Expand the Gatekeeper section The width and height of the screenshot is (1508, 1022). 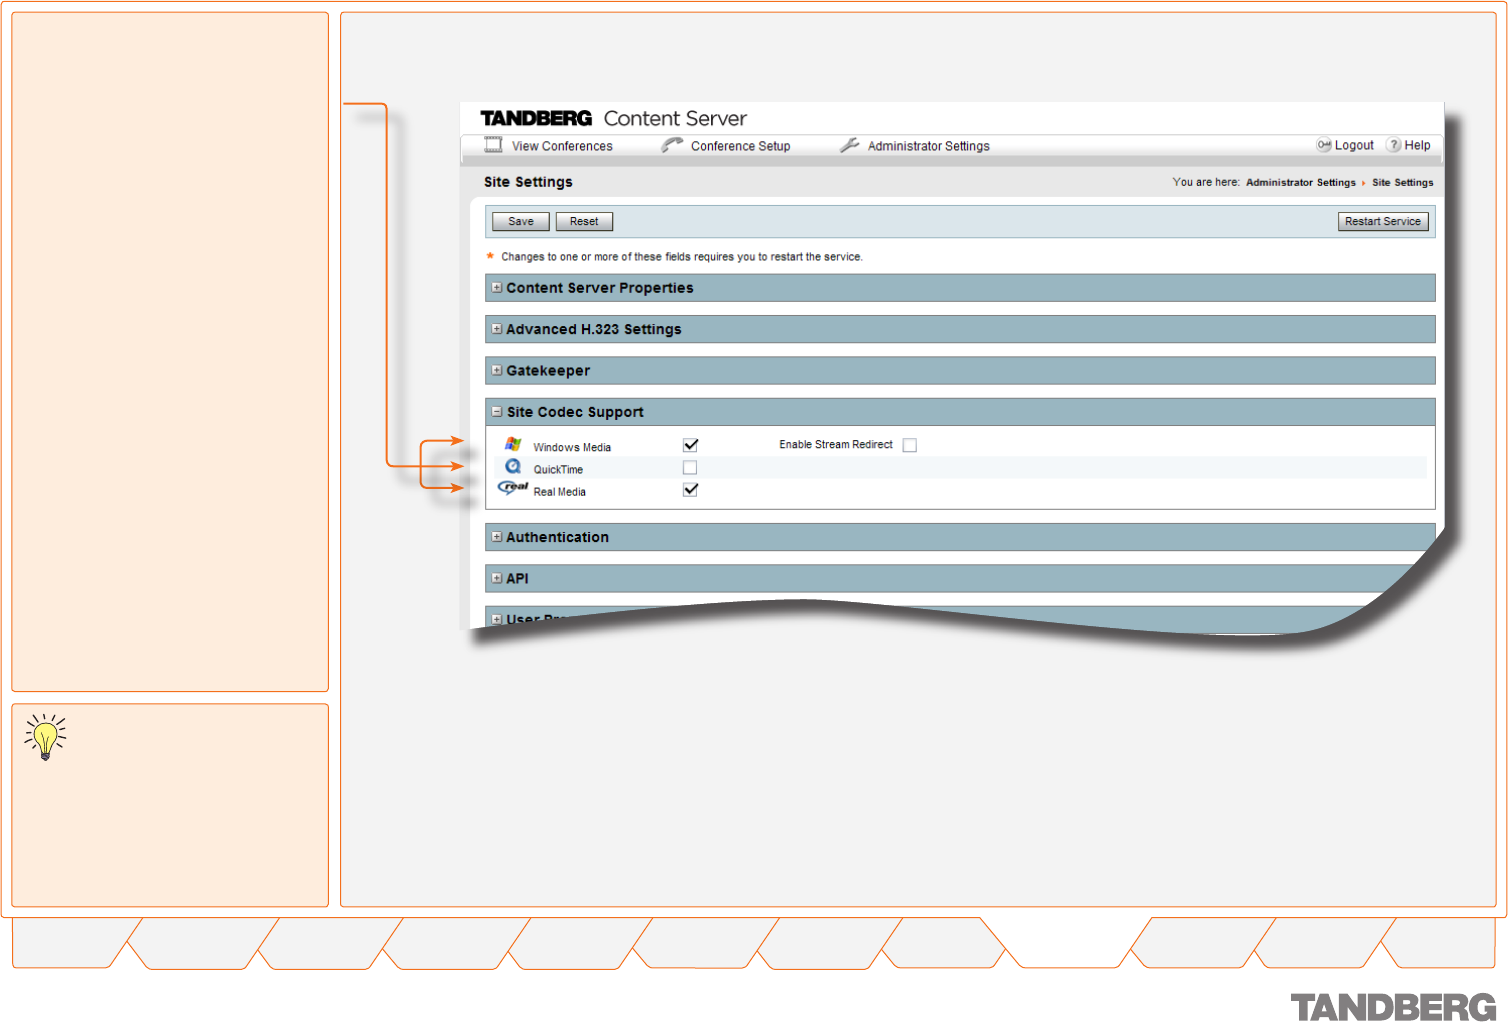497,370
